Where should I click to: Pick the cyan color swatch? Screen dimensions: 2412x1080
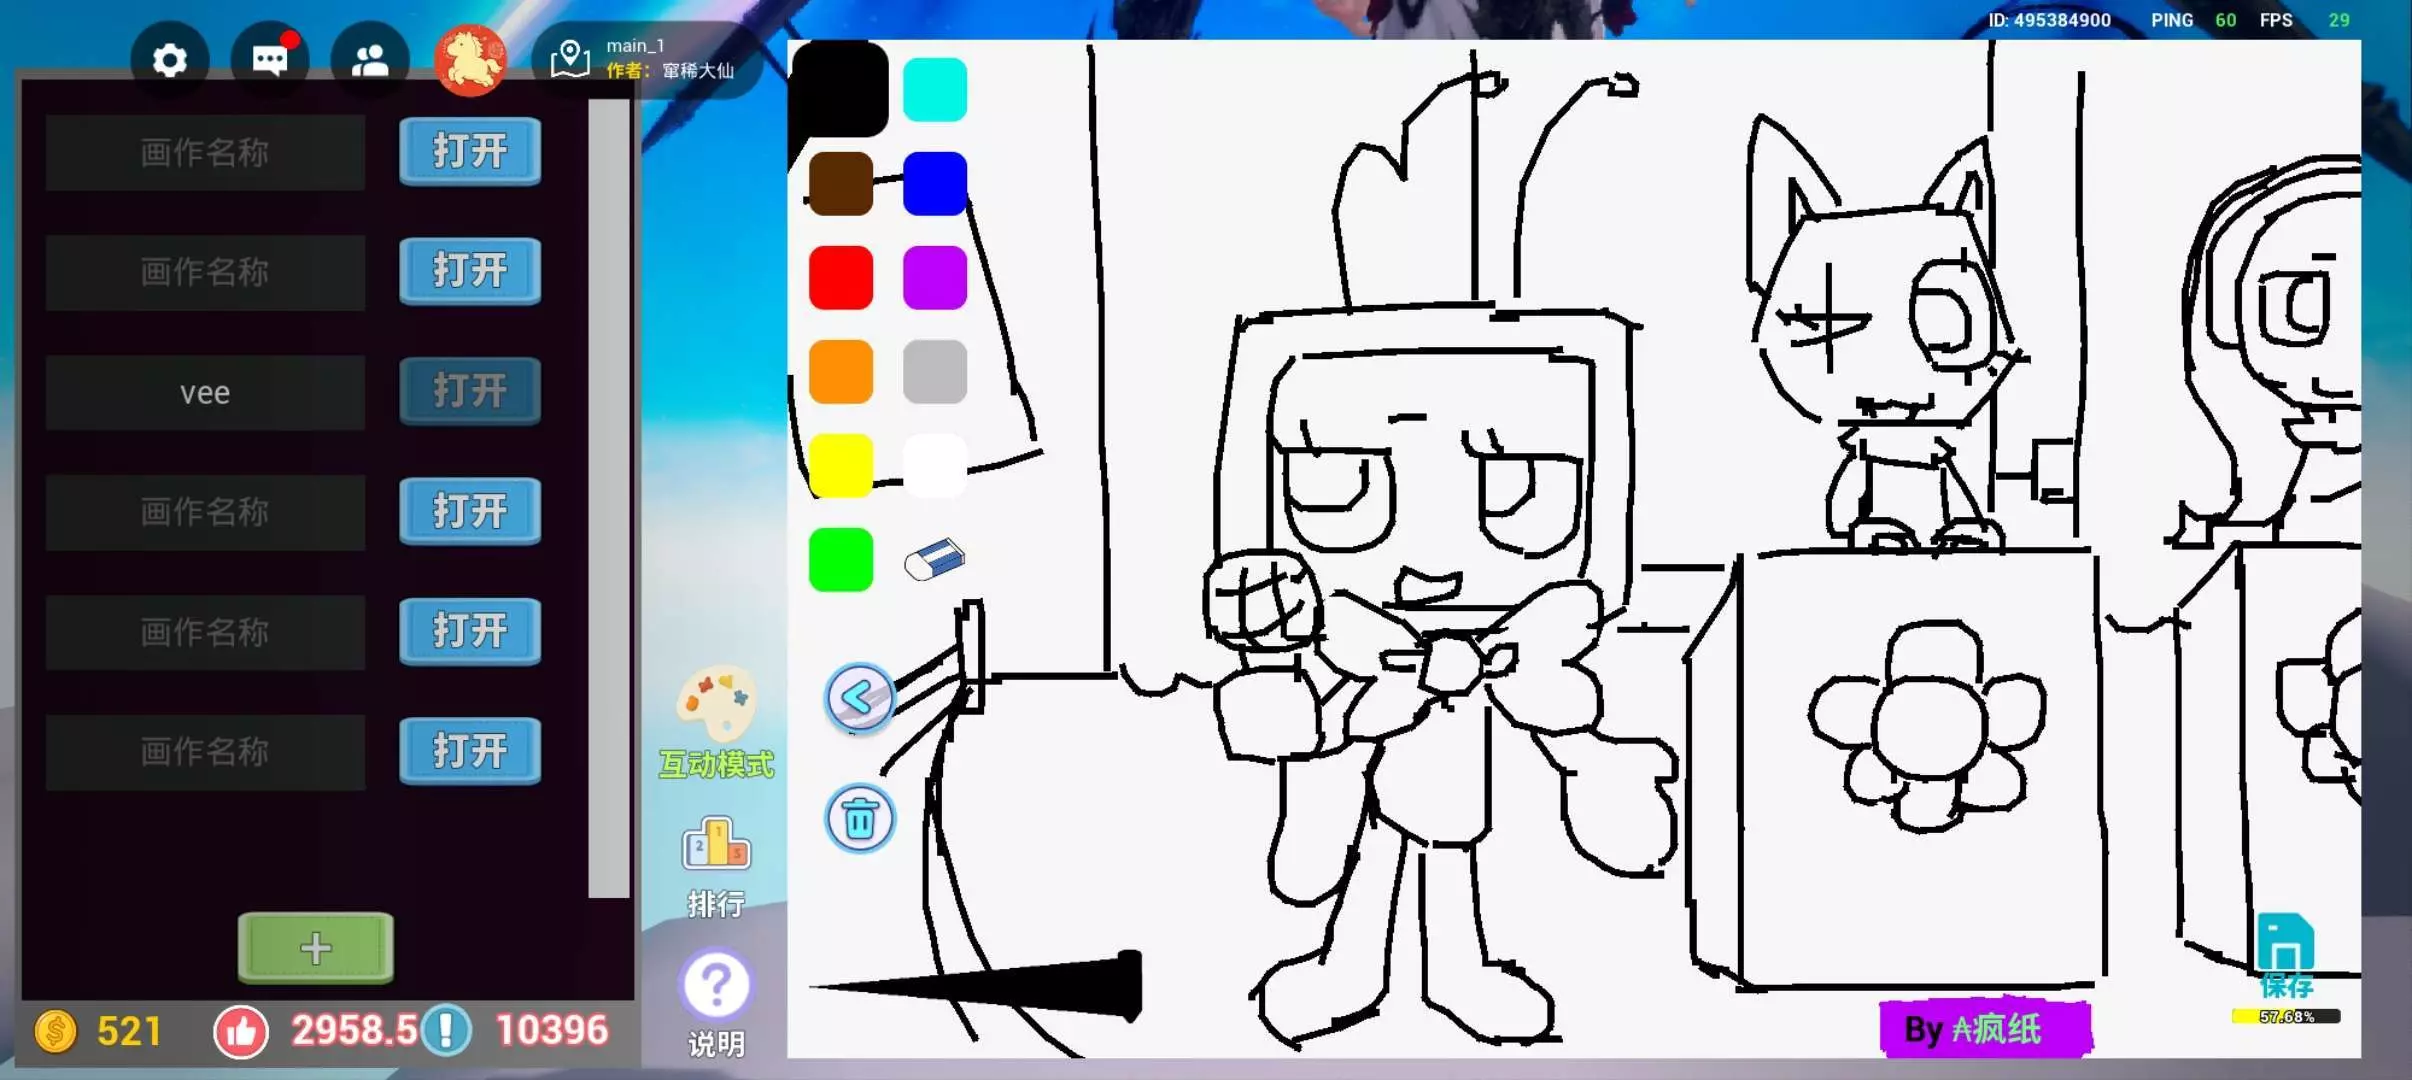934,90
